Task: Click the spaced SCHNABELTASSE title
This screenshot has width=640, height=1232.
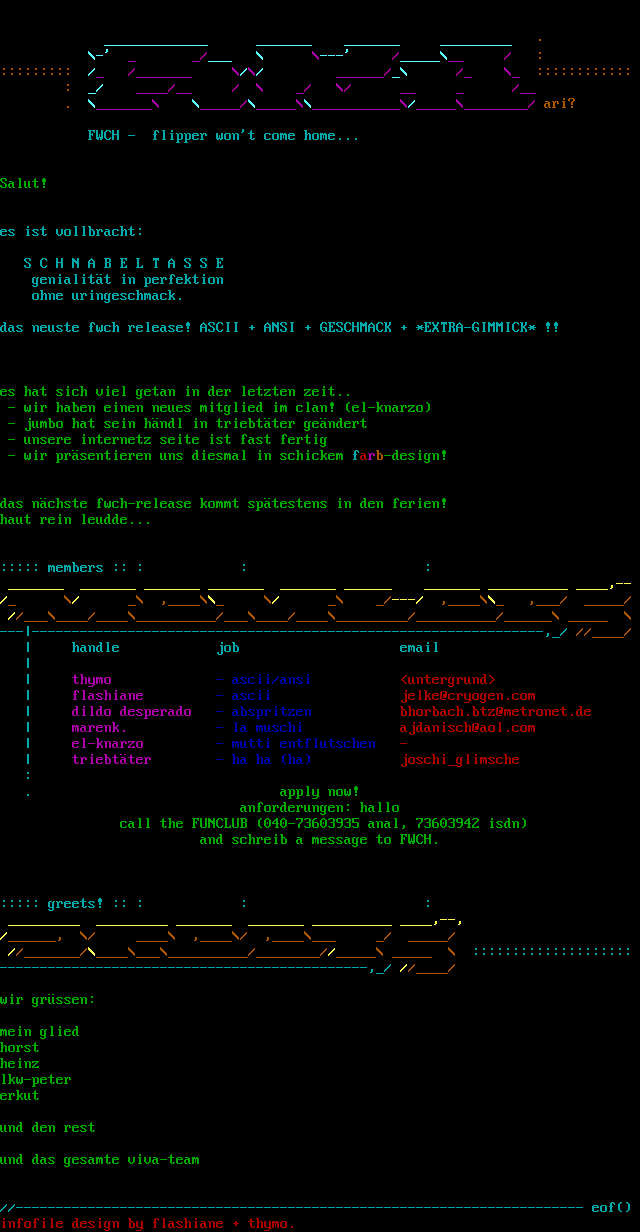Action: [x=124, y=264]
